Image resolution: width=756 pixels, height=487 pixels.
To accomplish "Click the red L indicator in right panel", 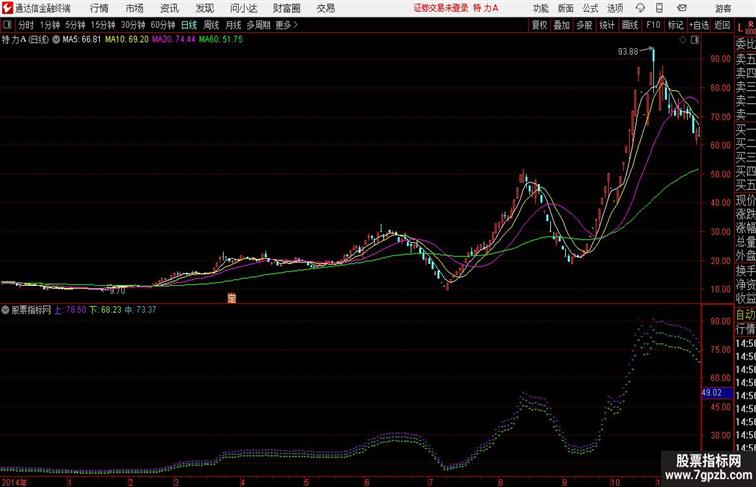I will 740,28.
